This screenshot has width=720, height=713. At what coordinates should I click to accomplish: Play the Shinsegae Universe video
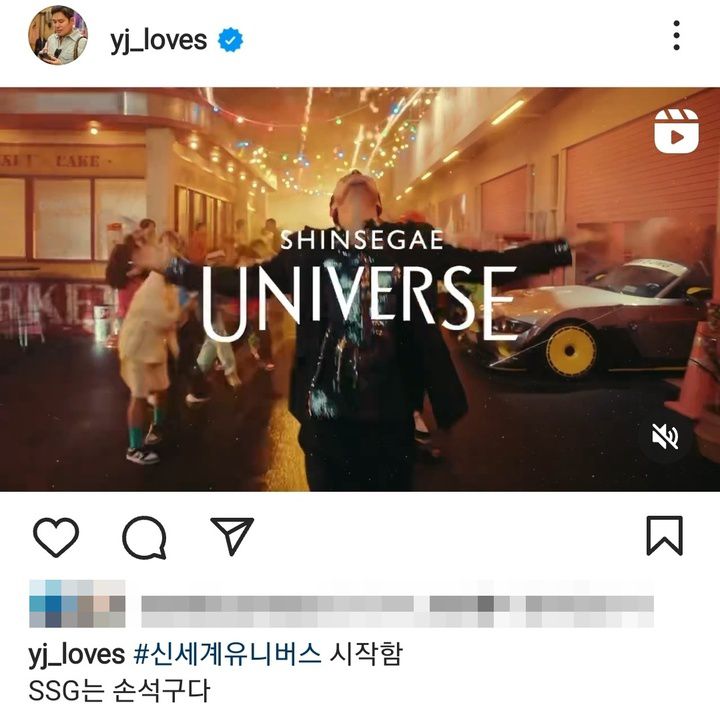(360, 289)
